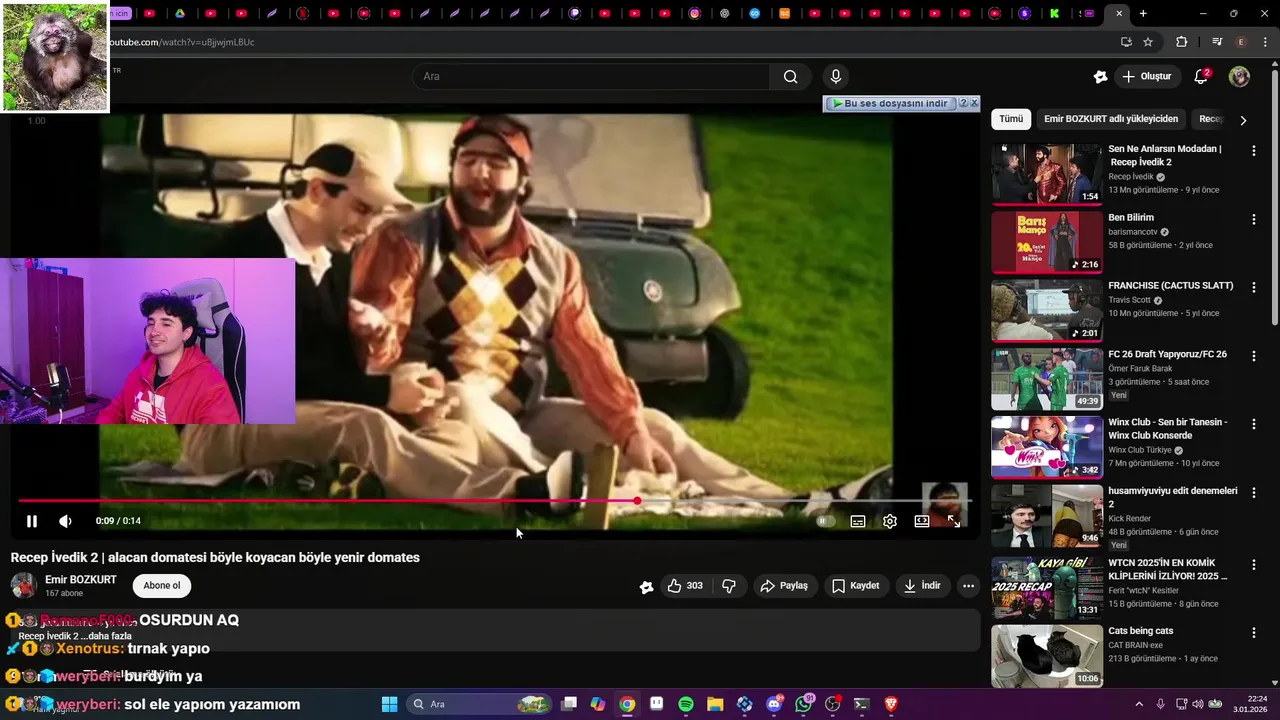Open Chrome three-dot menu
Viewport: 1280px width, 720px height.
[x=1266, y=42]
